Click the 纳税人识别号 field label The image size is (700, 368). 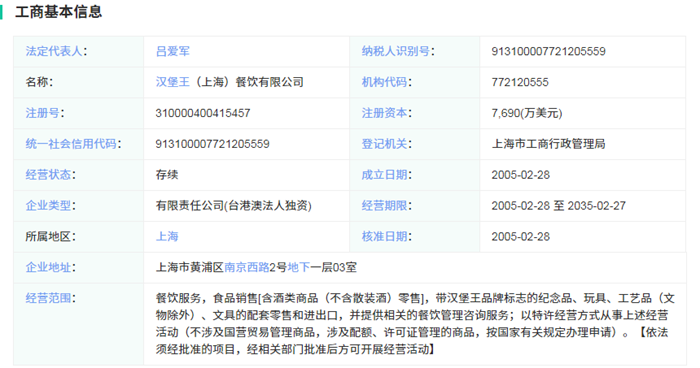(x=396, y=51)
